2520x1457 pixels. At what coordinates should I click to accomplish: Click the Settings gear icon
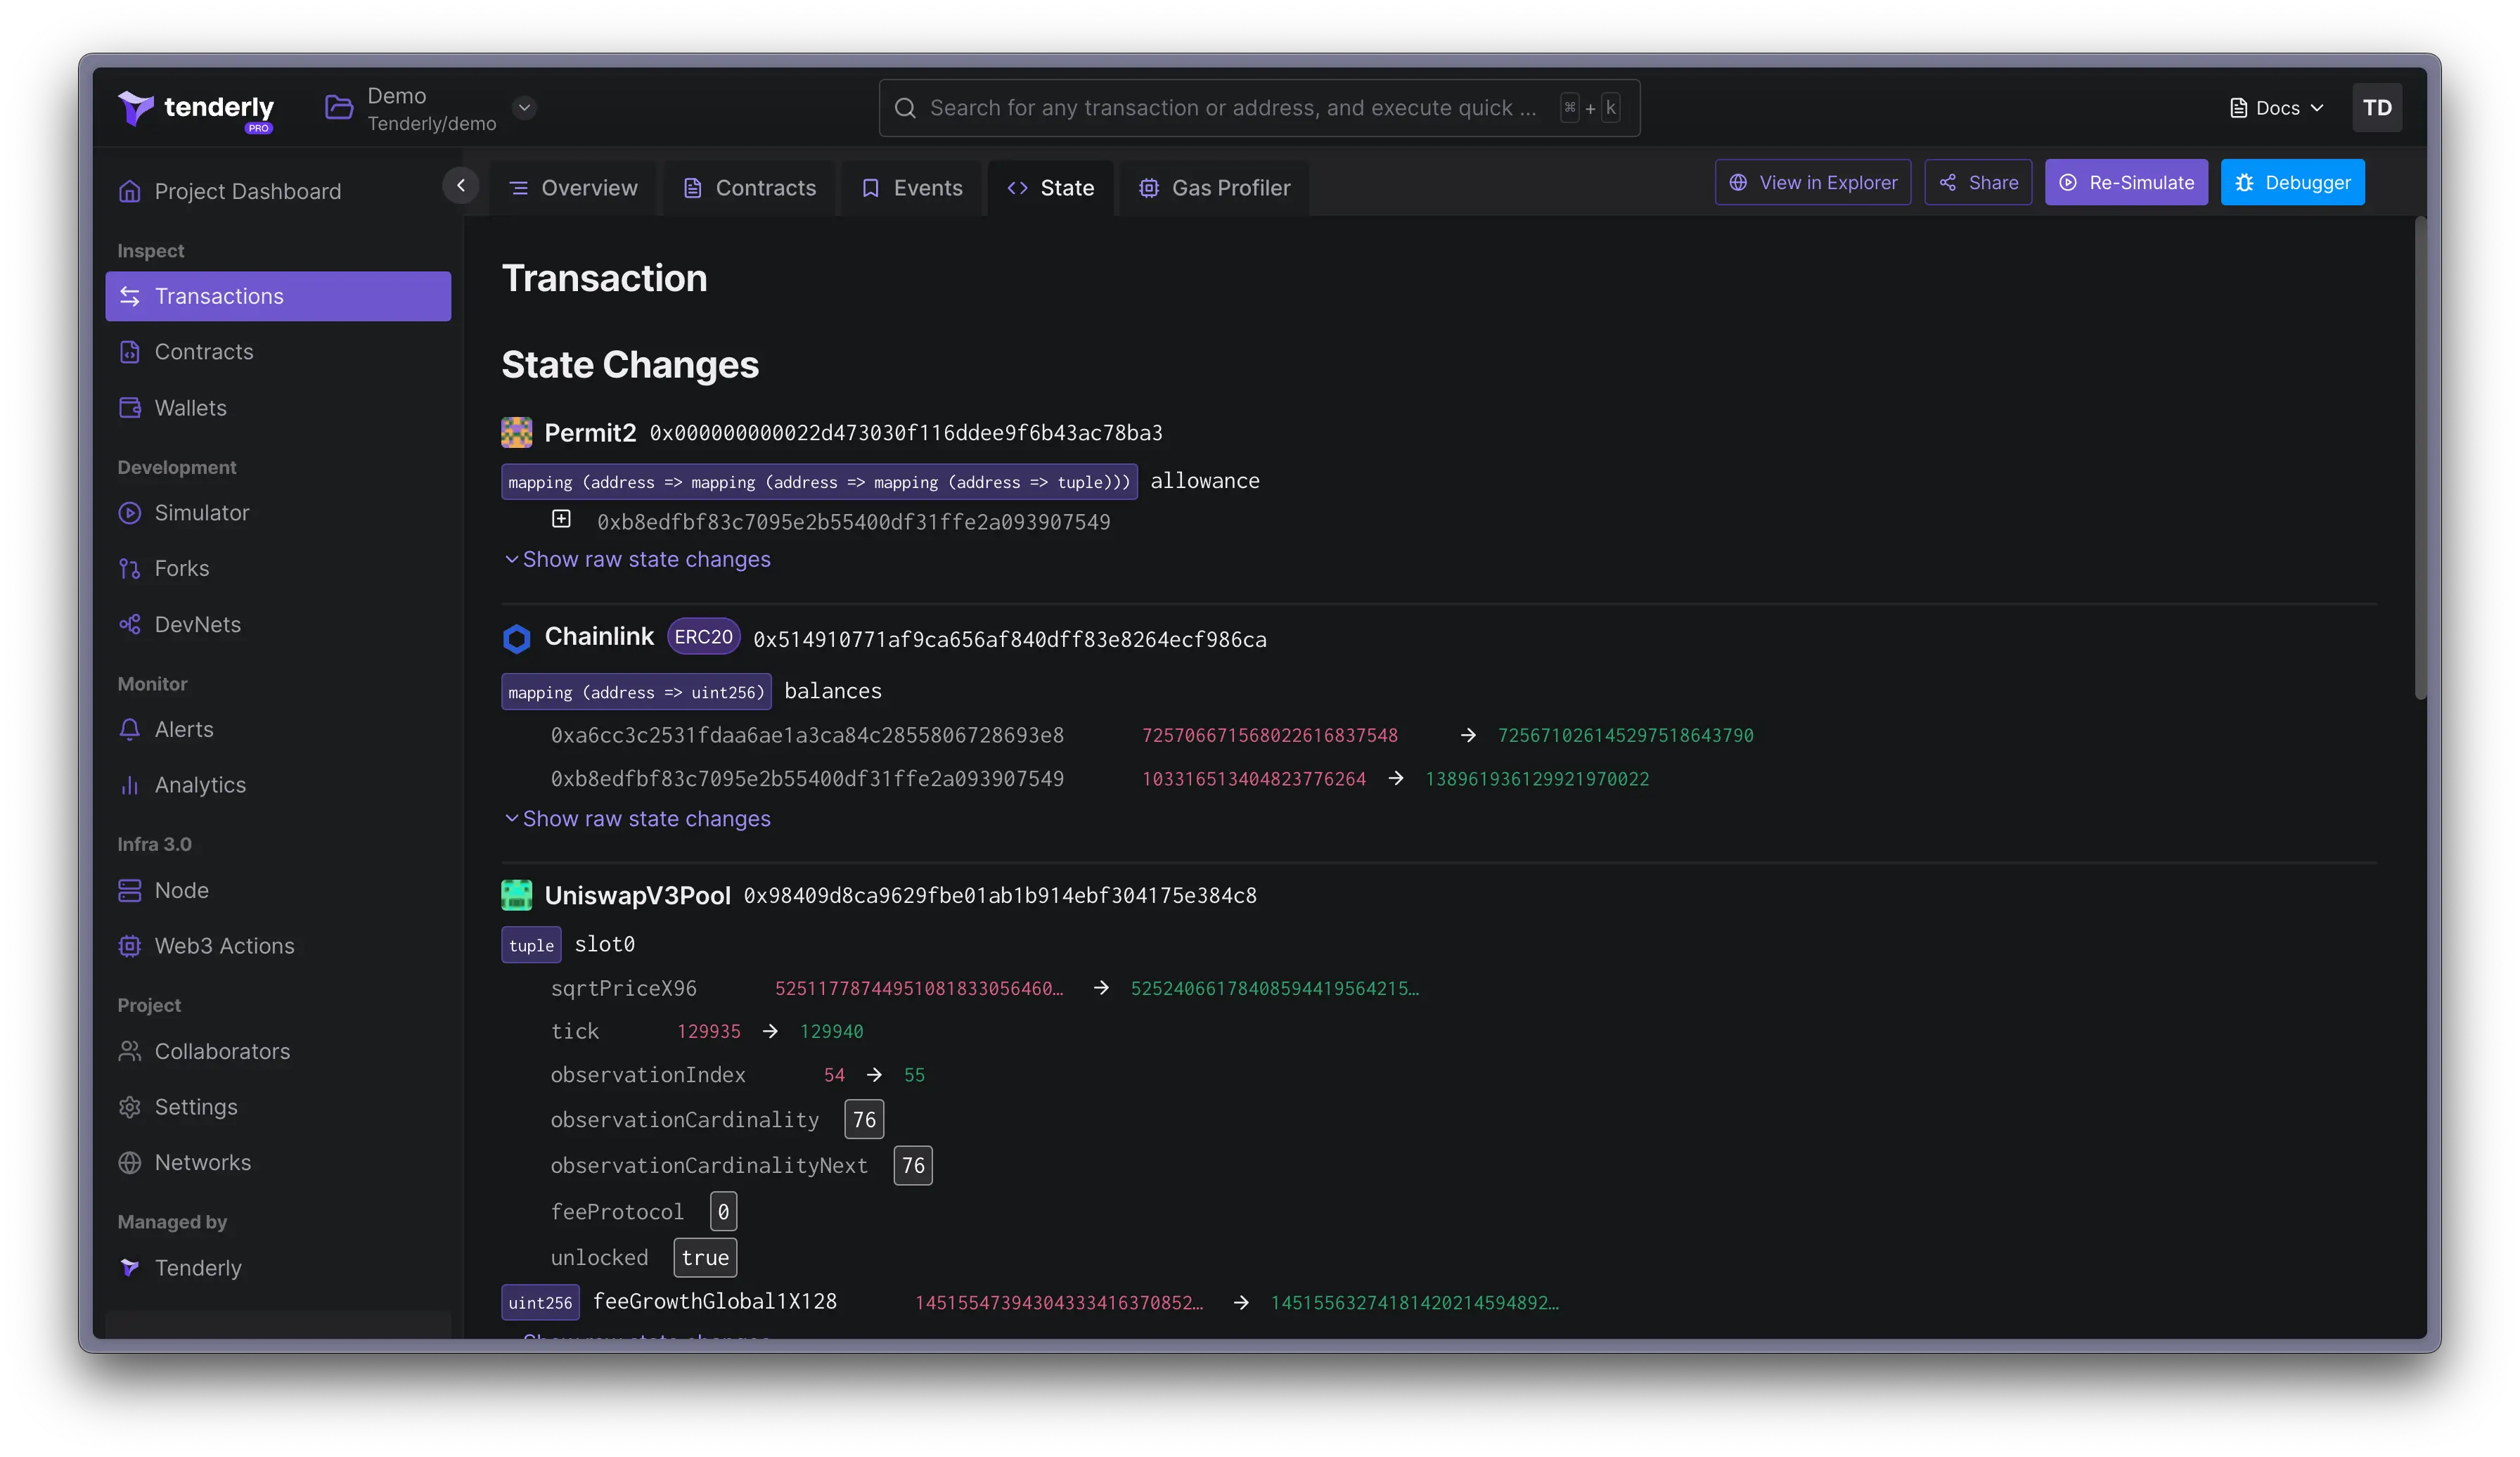[x=130, y=1107]
